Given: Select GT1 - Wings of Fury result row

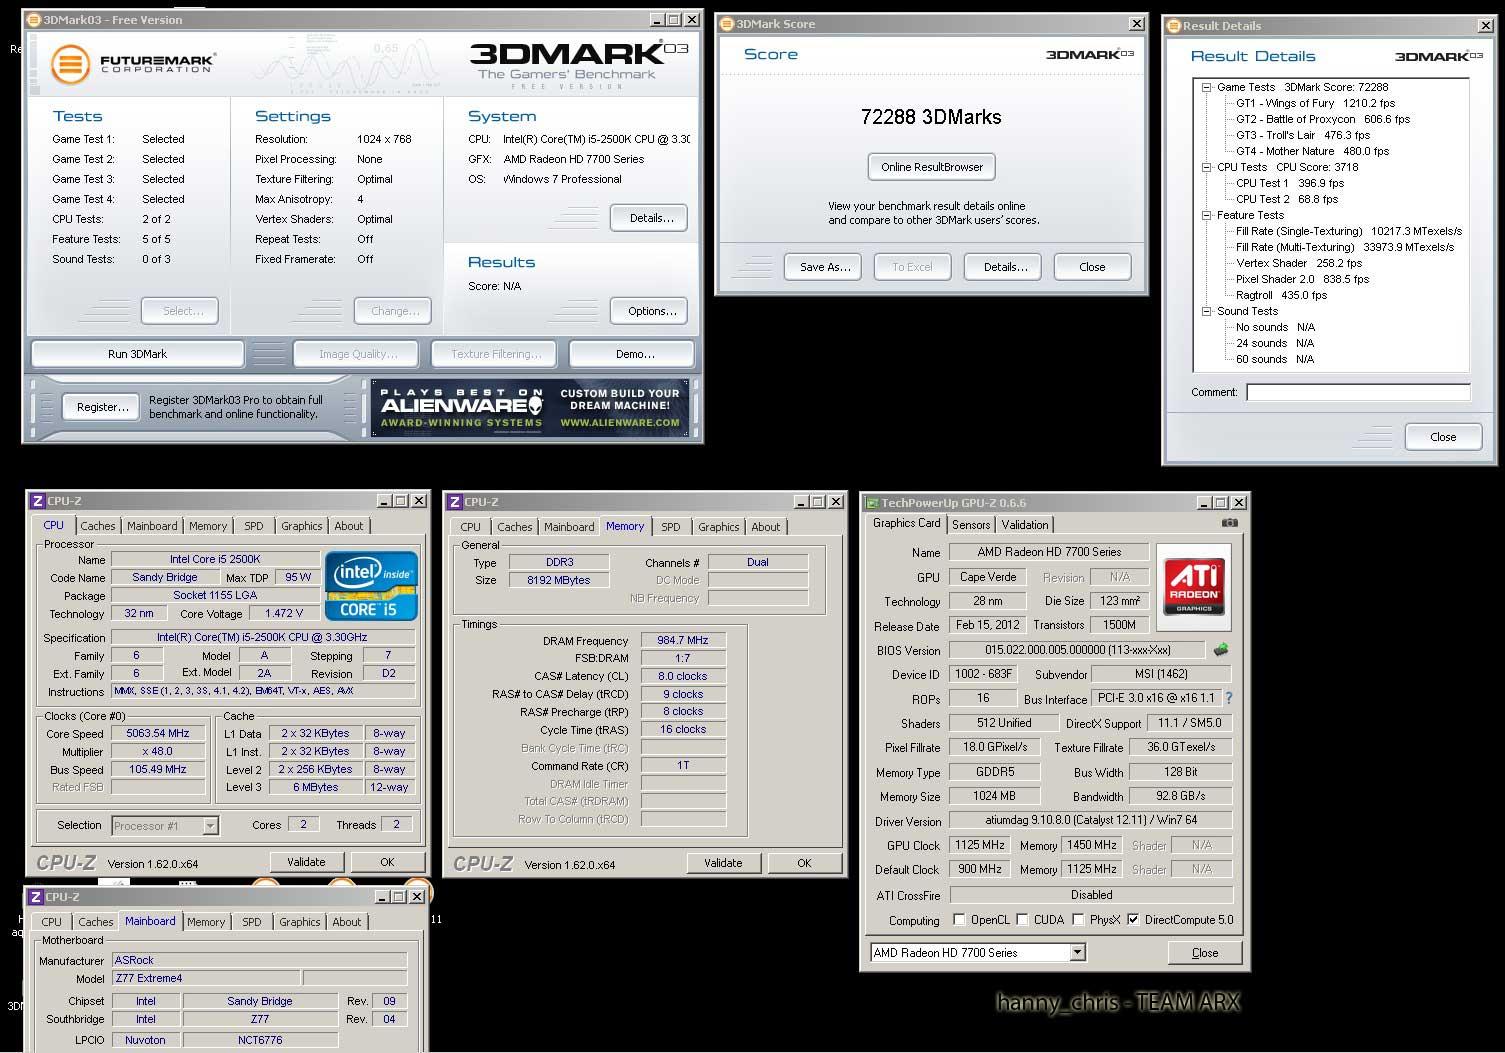Looking at the screenshot, I should 1315,103.
